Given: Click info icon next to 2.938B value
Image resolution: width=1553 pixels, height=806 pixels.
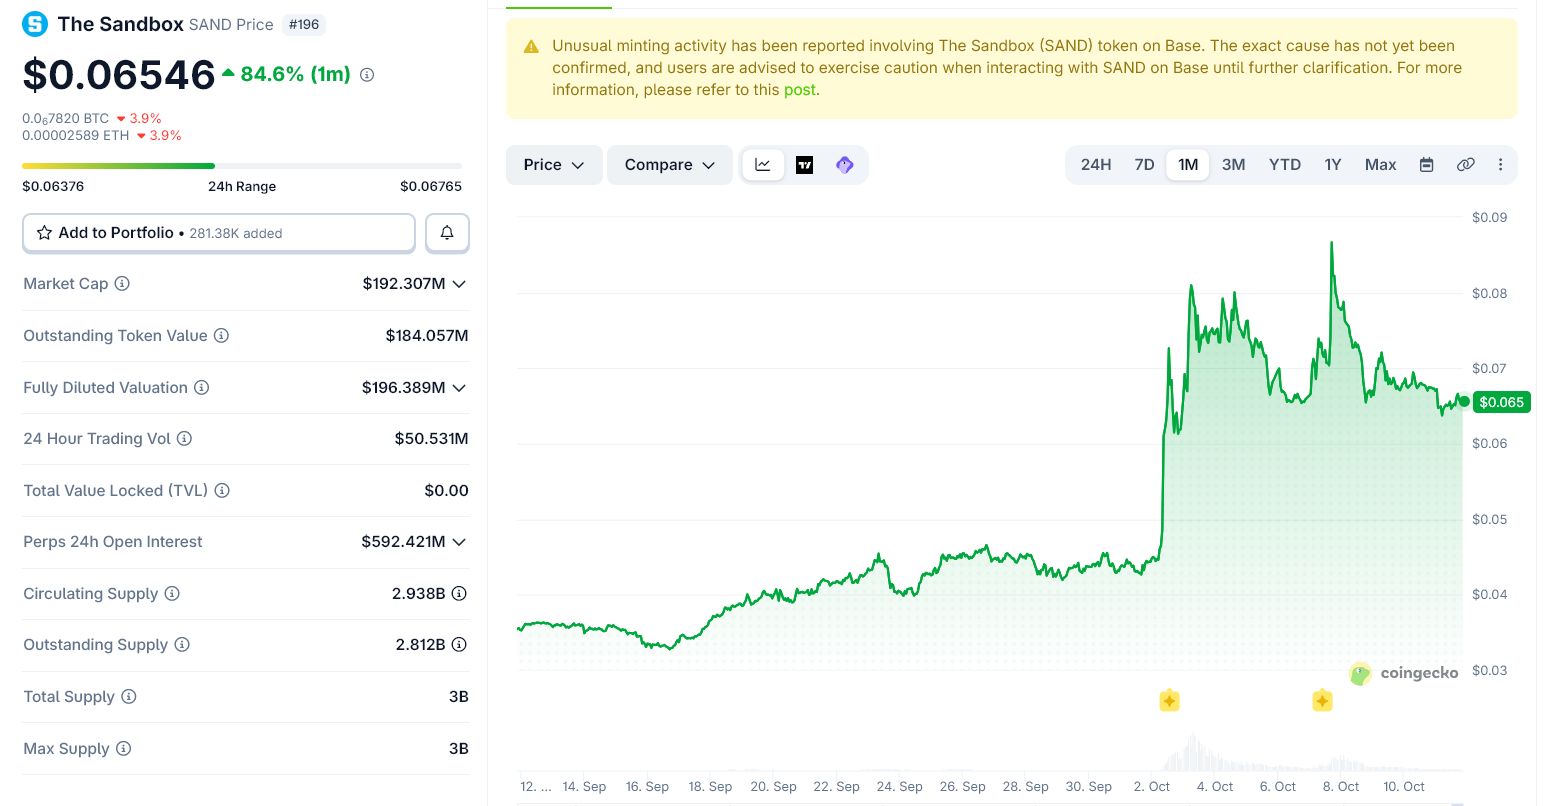Looking at the screenshot, I should pyautogui.click(x=459, y=594).
